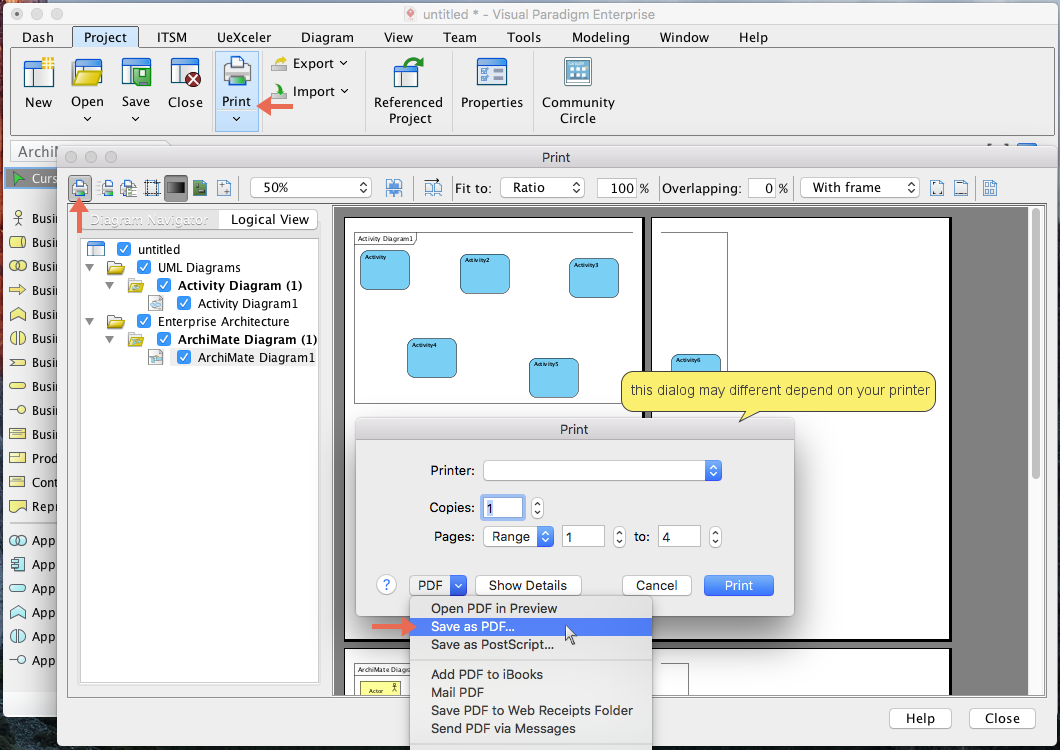Switch to Diagram Navigator tab

[x=149, y=220]
